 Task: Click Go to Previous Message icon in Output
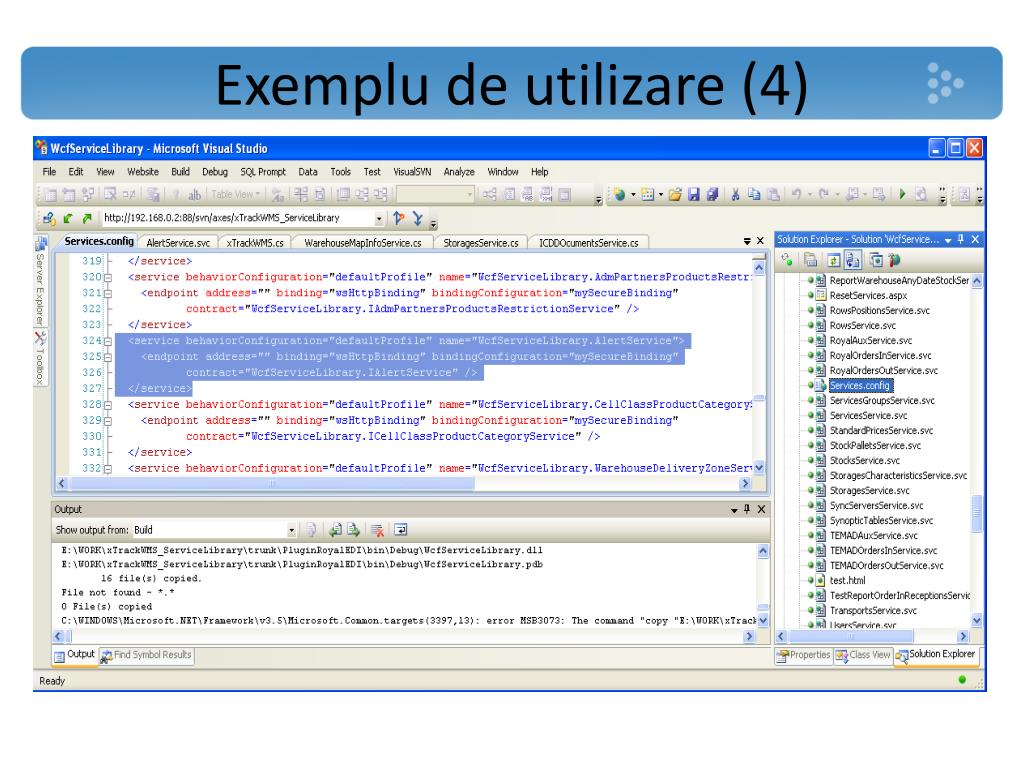[x=335, y=530]
